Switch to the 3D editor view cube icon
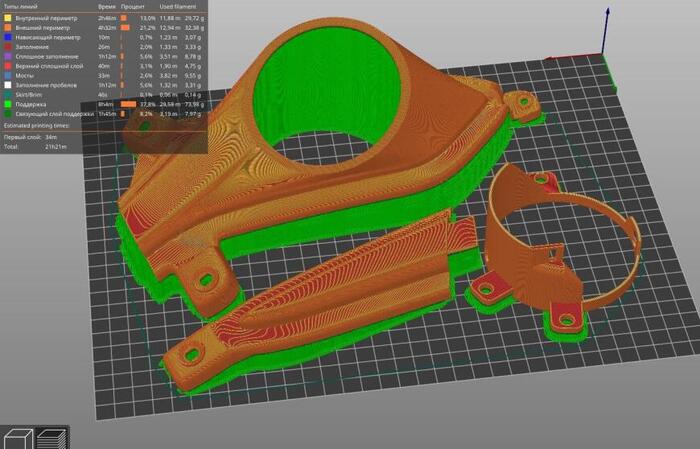Image resolution: width=700 pixels, height=449 pixels. pos(19,437)
